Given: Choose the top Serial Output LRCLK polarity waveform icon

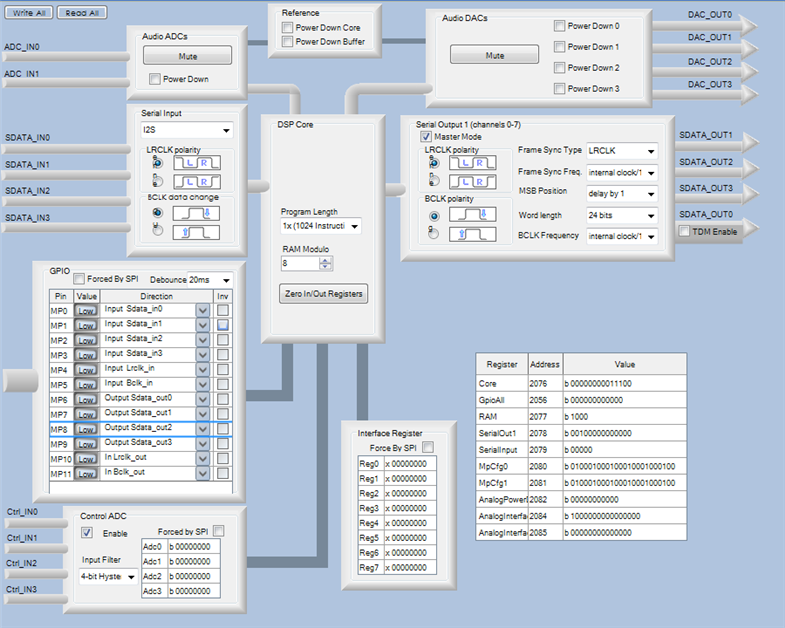Looking at the screenshot, I should point(473,163).
